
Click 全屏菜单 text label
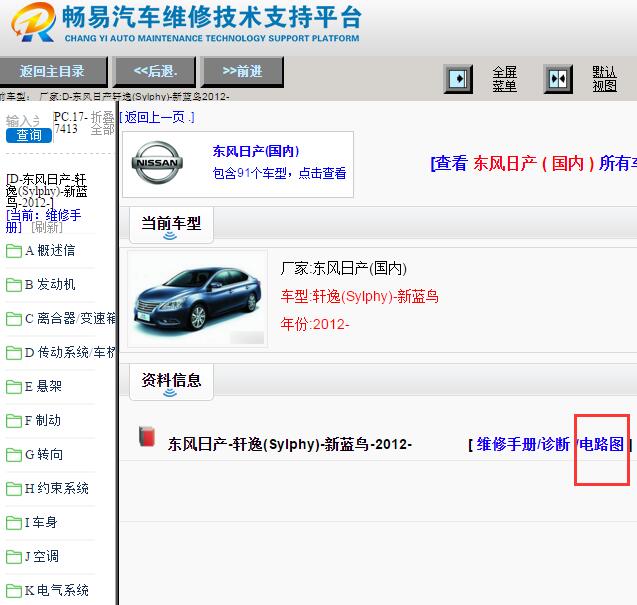click(x=505, y=79)
